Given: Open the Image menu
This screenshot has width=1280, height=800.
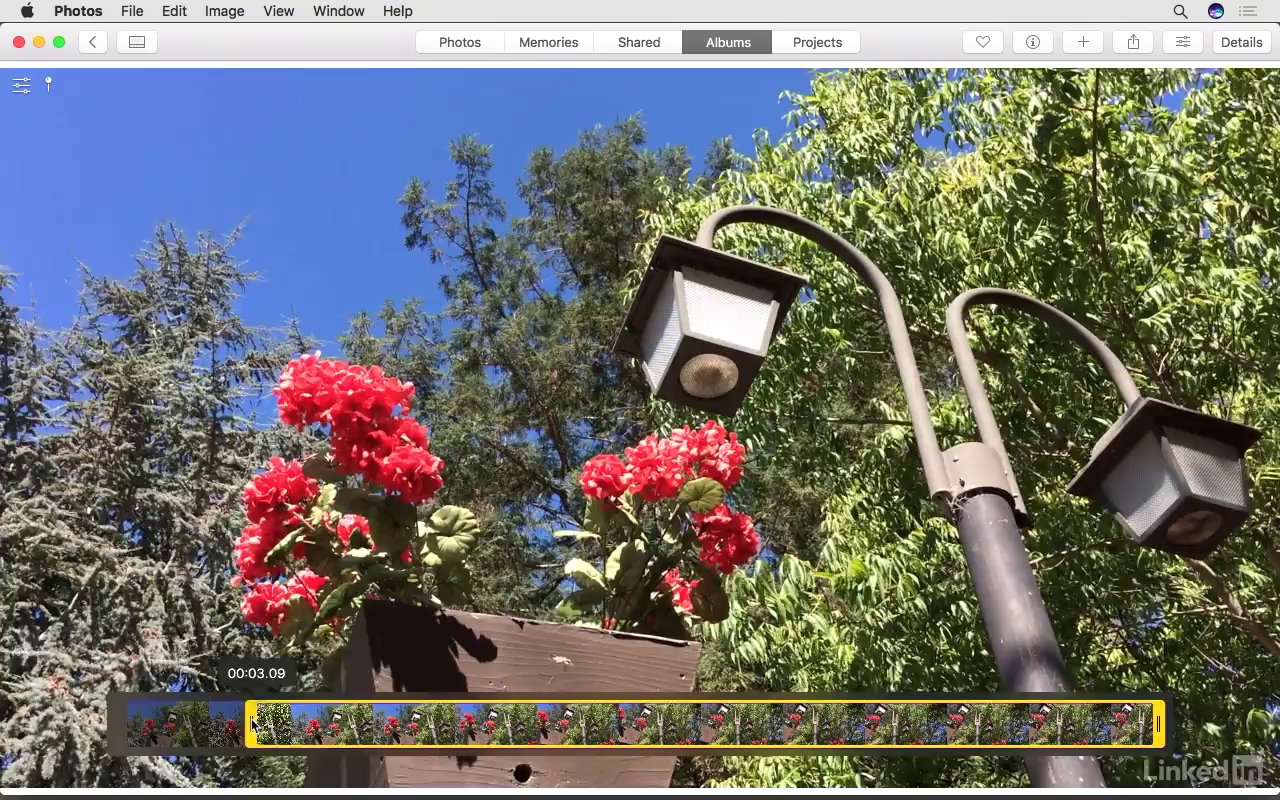Looking at the screenshot, I should click(x=224, y=11).
